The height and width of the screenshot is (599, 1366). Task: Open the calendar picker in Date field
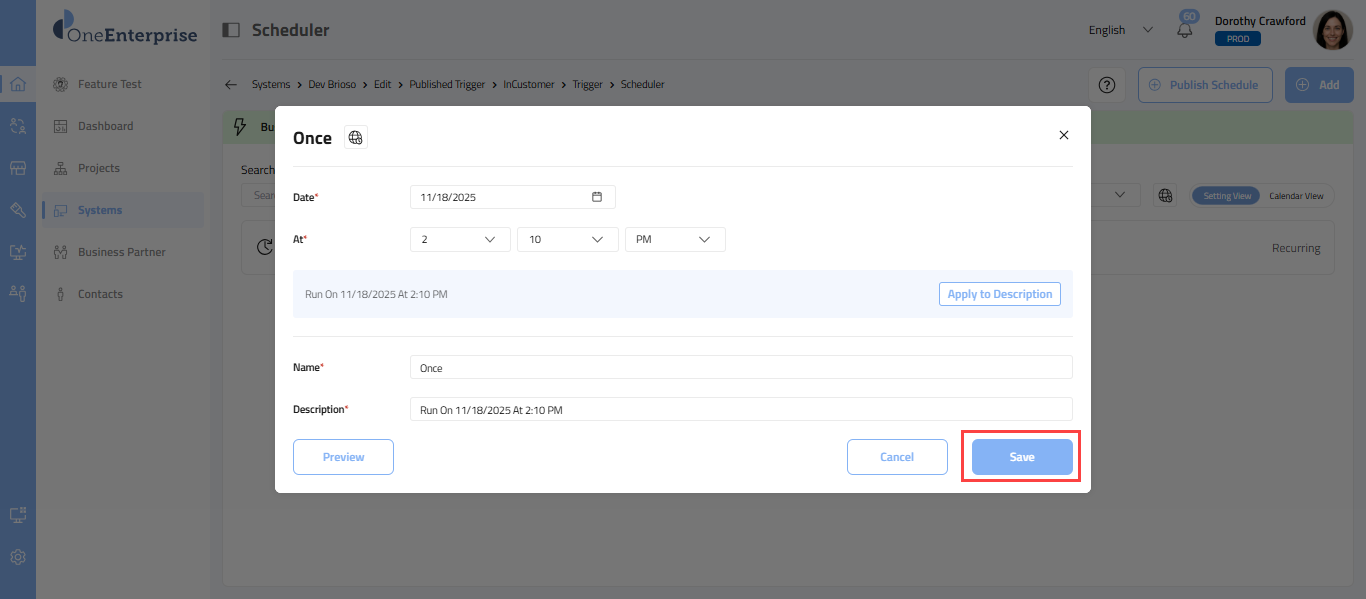tap(597, 197)
